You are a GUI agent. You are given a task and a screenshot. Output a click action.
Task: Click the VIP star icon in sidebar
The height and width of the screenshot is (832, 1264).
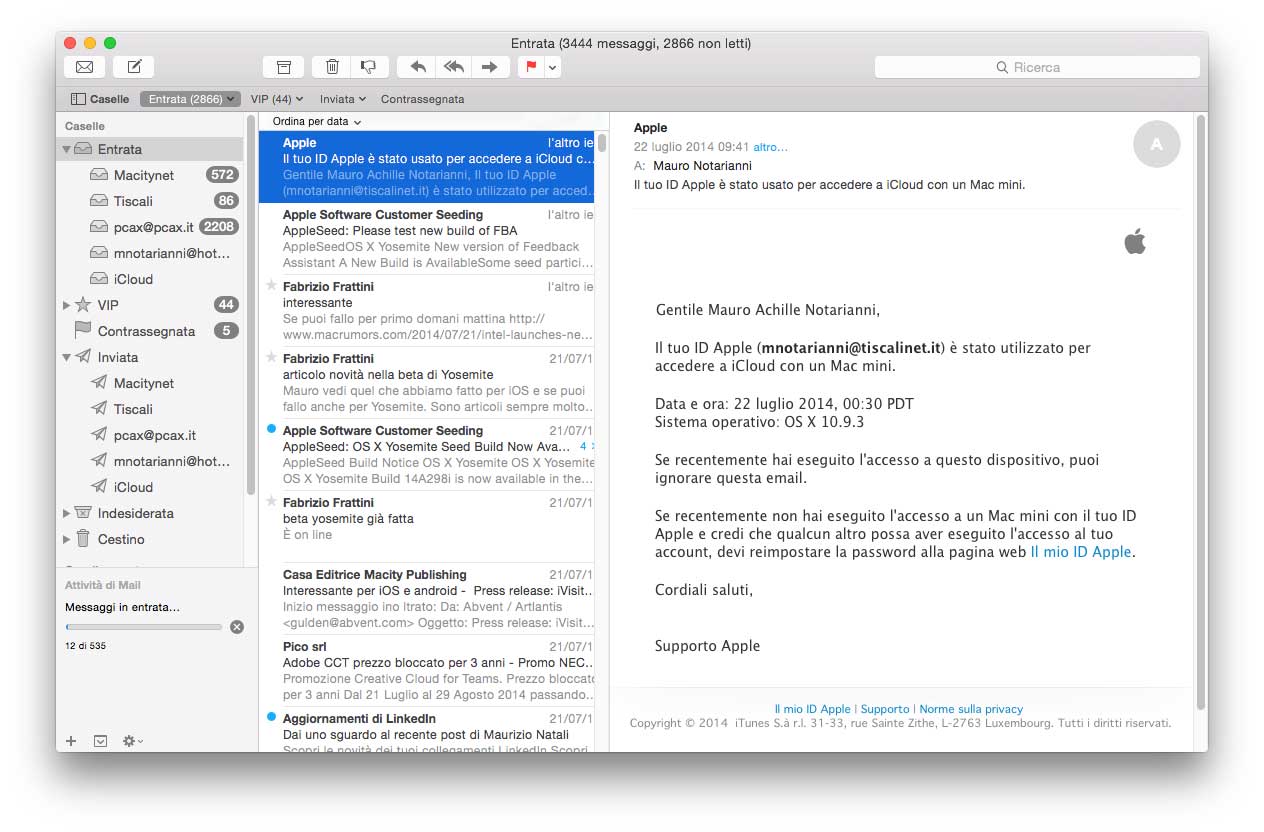pyautogui.click(x=83, y=305)
